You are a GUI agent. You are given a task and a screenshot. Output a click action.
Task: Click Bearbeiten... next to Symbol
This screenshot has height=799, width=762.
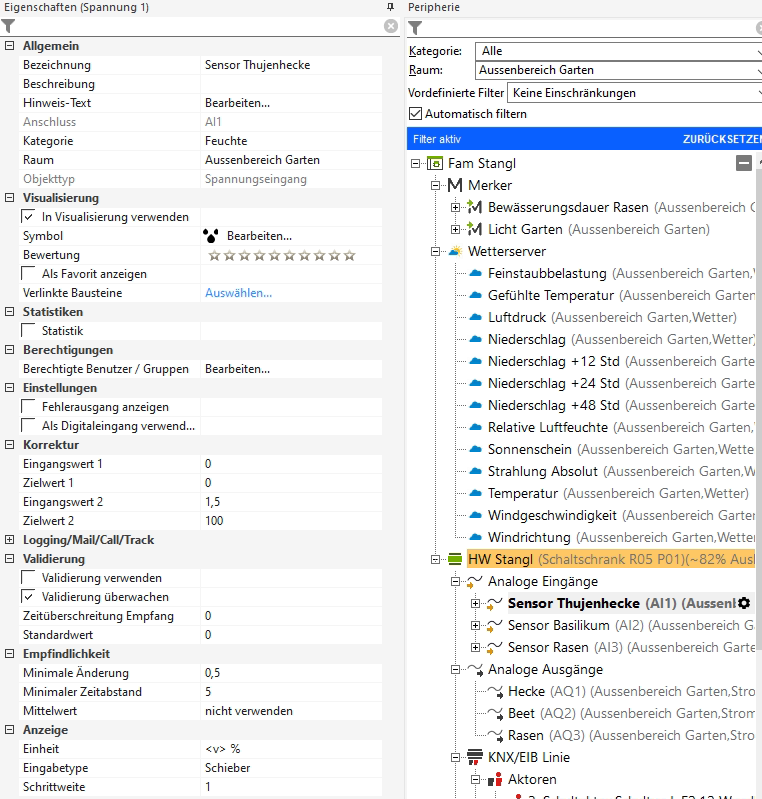pyautogui.click(x=259, y=236)
